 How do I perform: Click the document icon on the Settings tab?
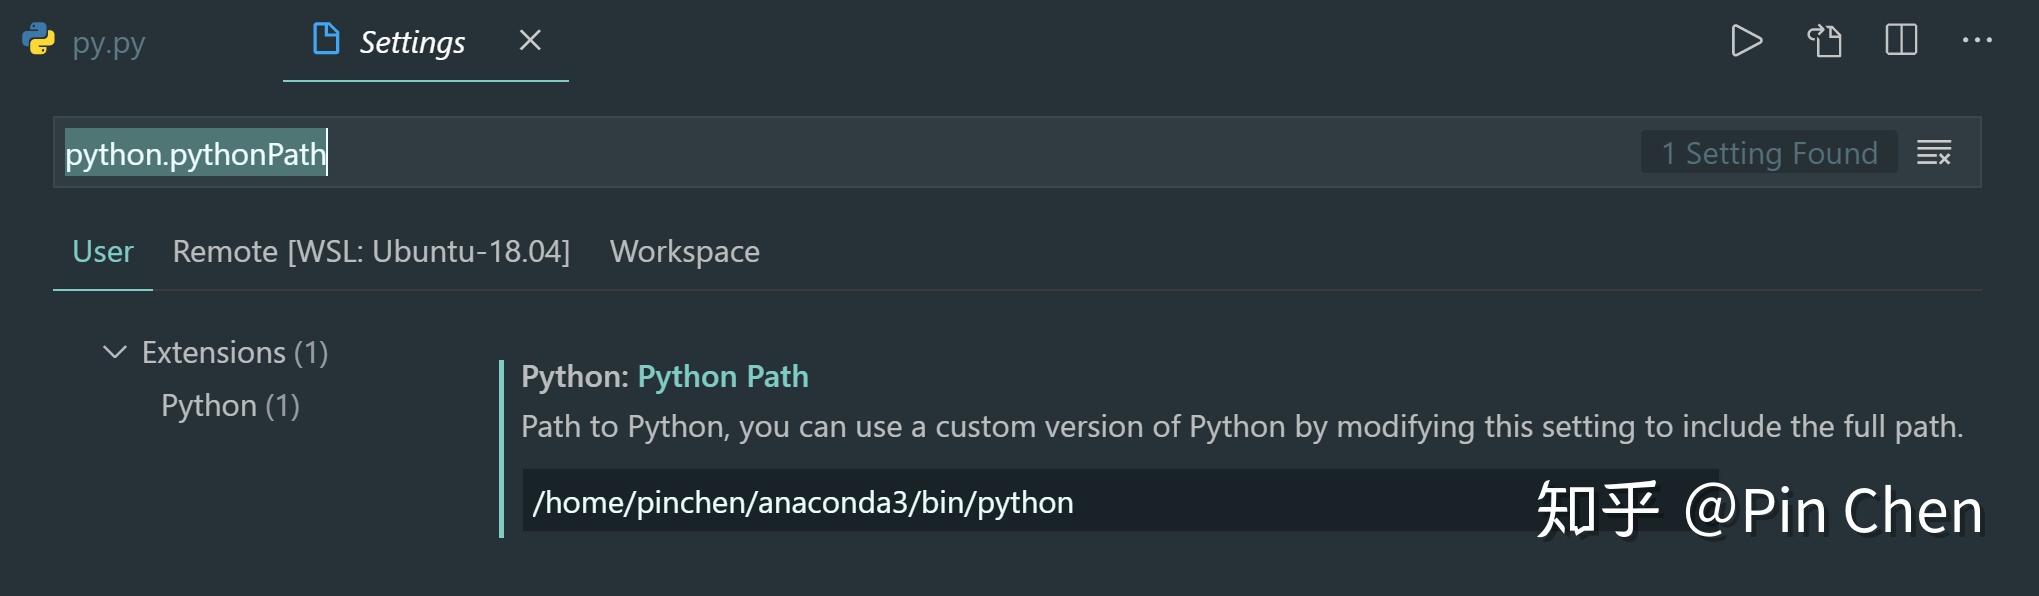pos(325,40)
